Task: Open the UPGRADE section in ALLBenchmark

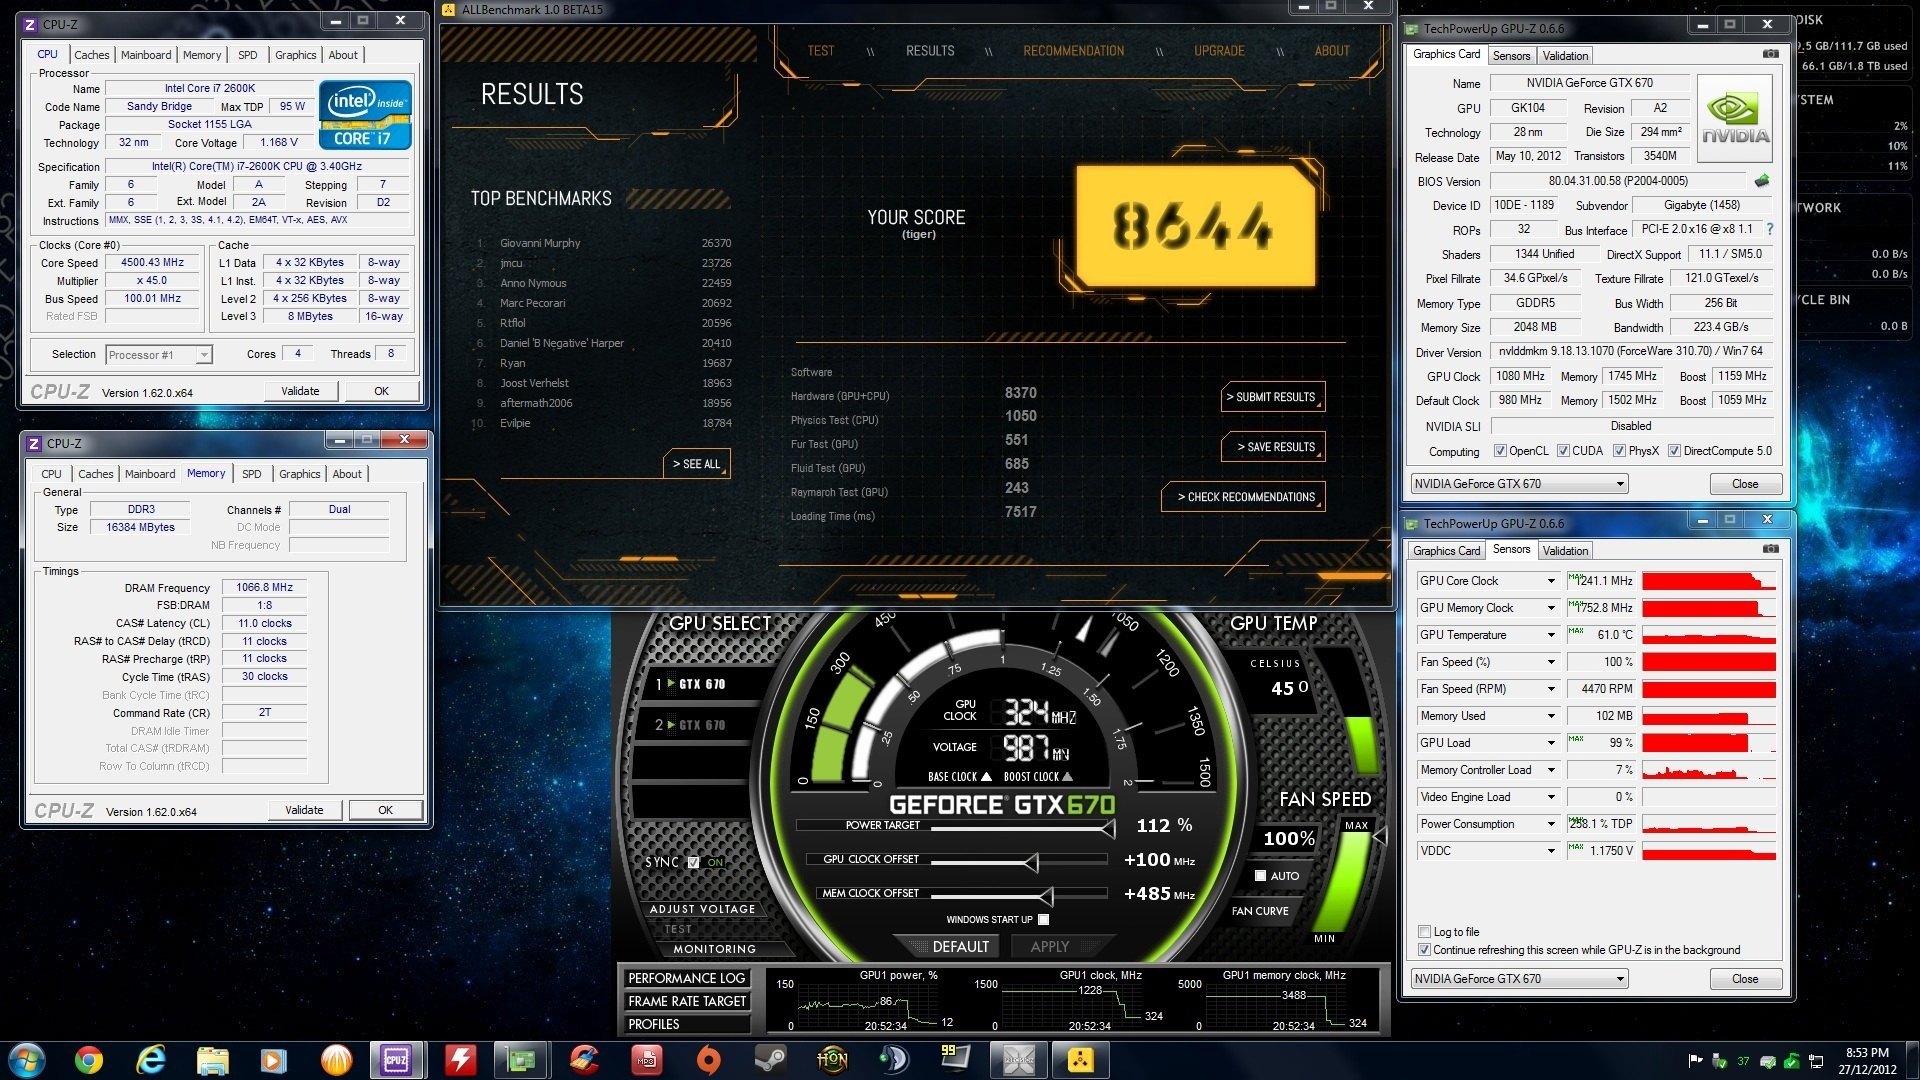Action: 1219,51
